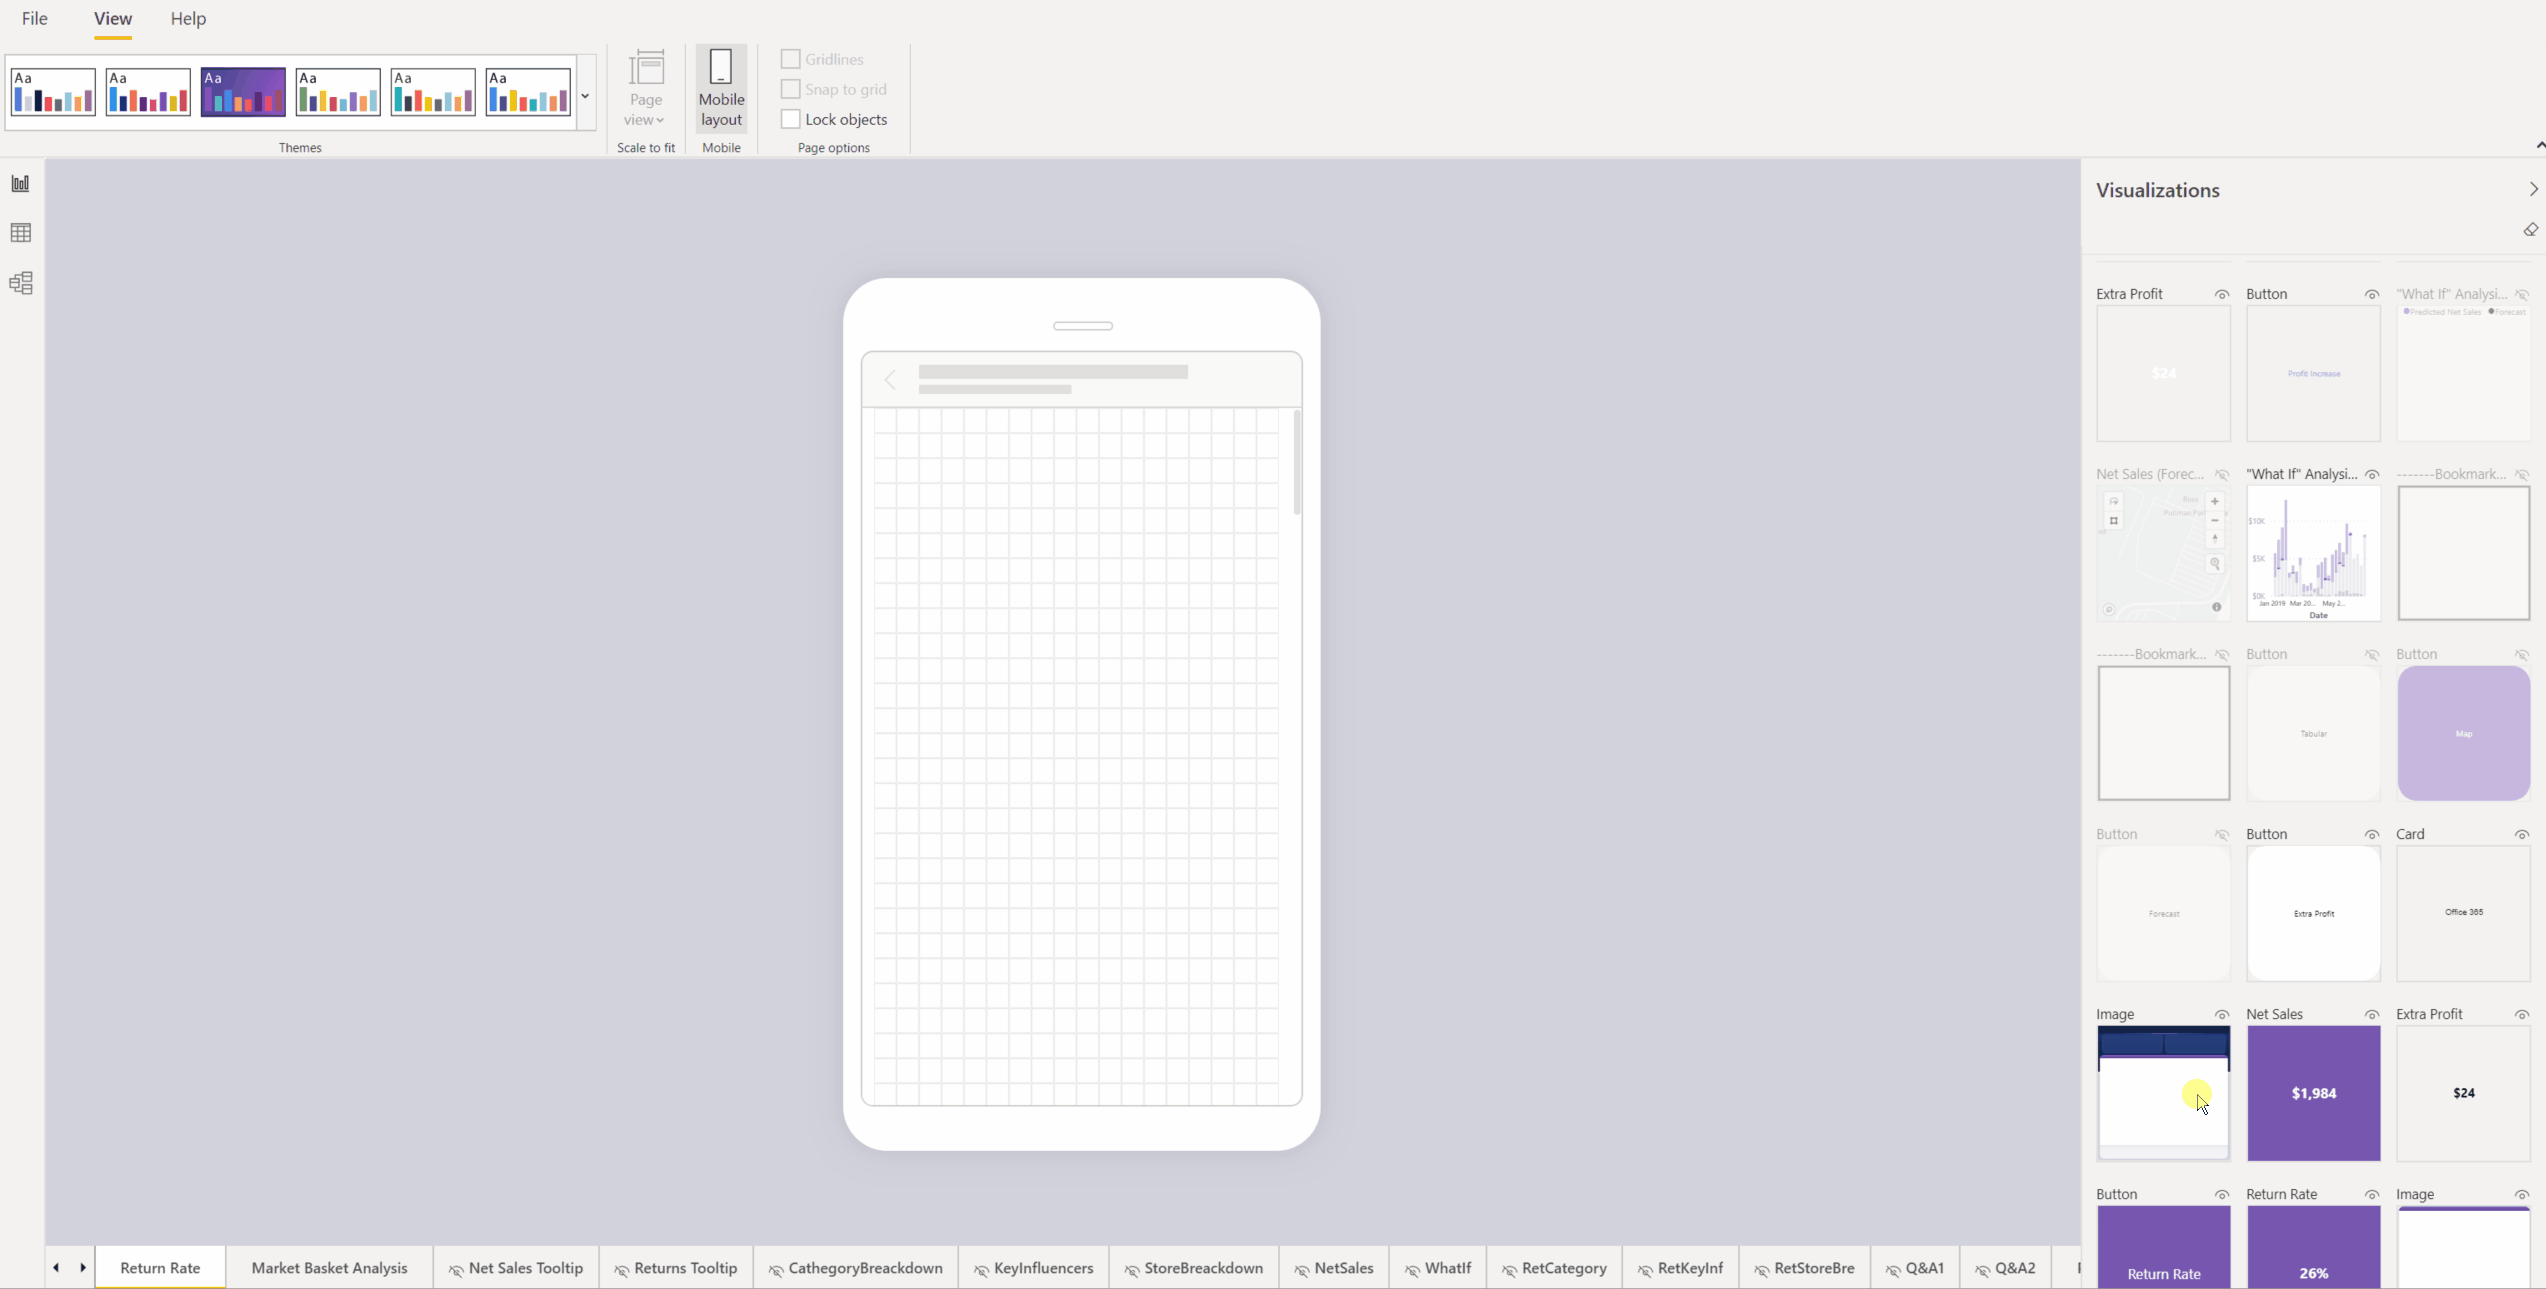Click the phone canvas scrollbar

click(1297, 462)
